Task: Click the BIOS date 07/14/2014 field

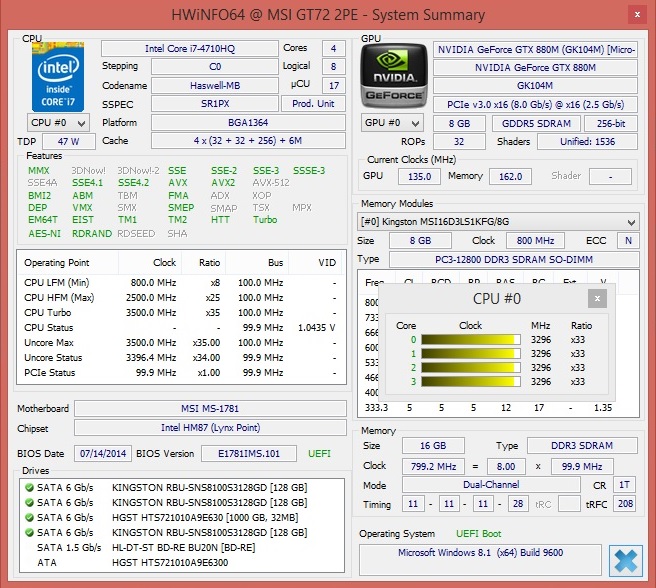Action: pyautogui.click(x=103, y=454)
